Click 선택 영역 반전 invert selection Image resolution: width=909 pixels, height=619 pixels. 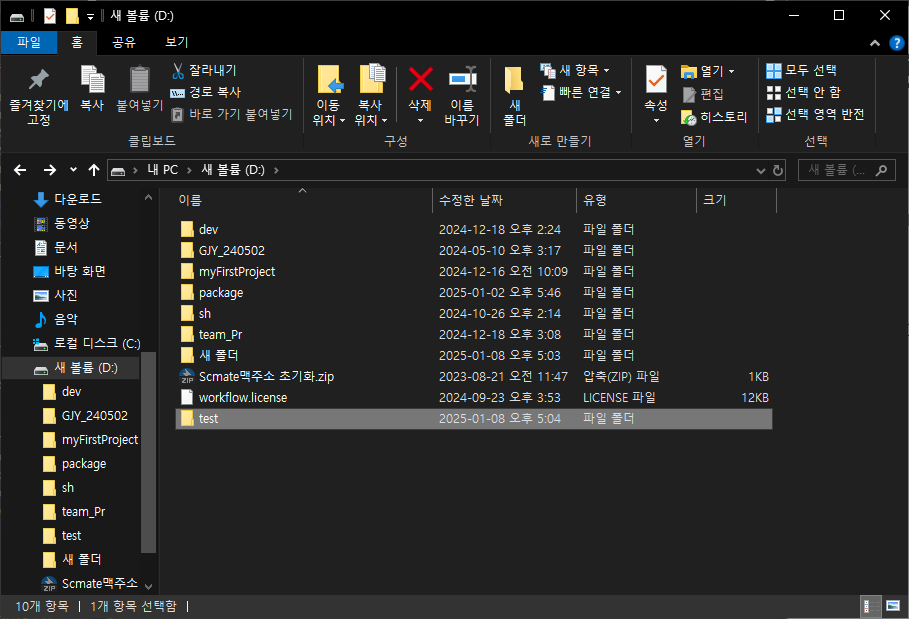click(815, 114)
